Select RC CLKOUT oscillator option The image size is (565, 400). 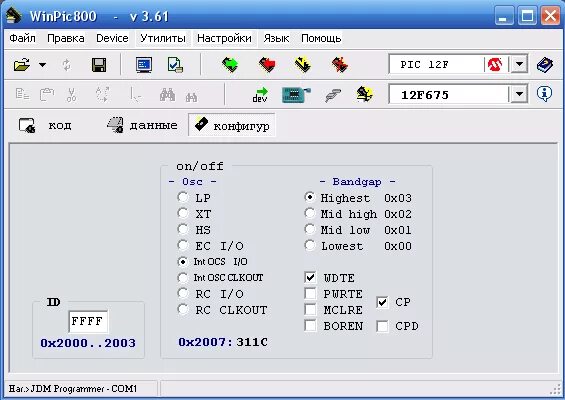pos(183,309)
